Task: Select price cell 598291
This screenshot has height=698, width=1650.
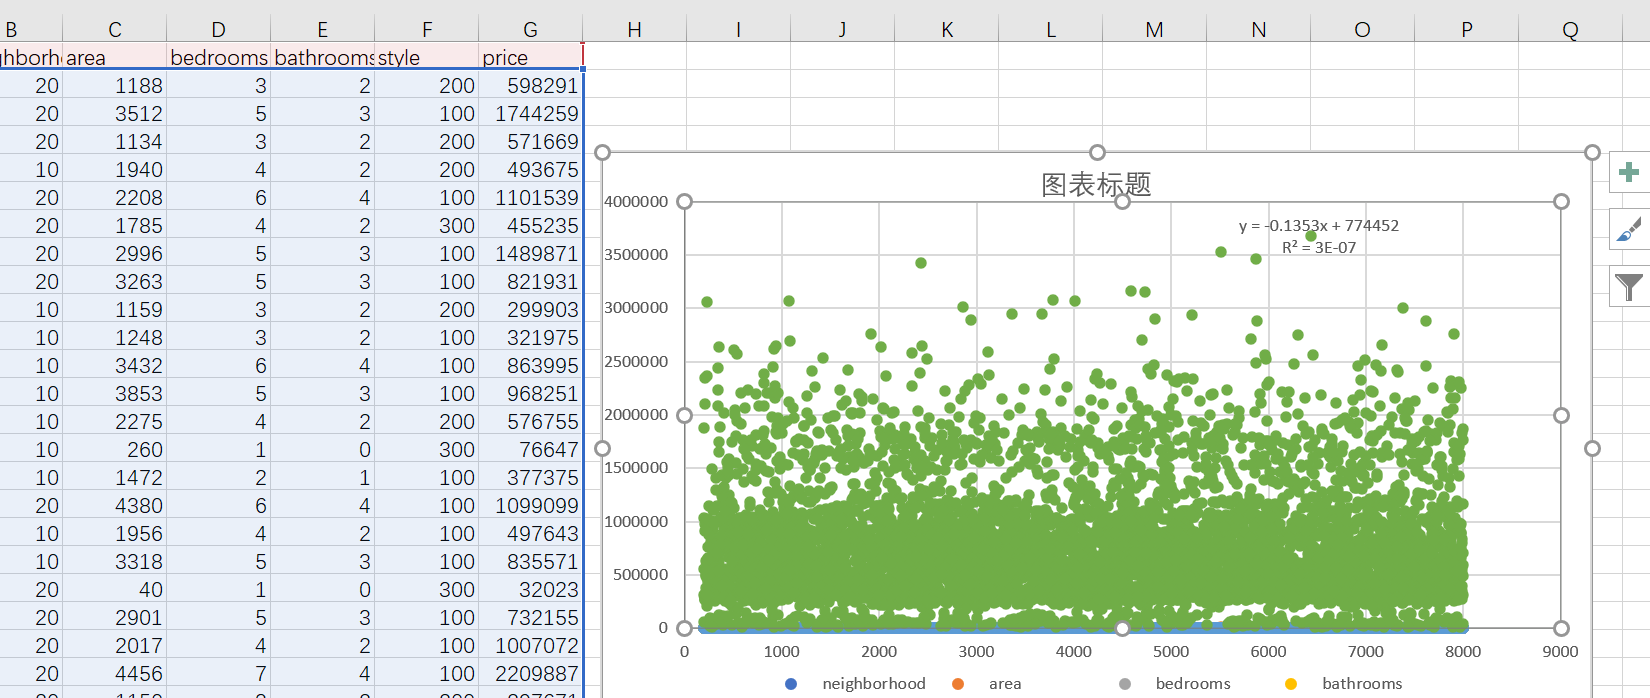Action: click(x=530, y=86)
